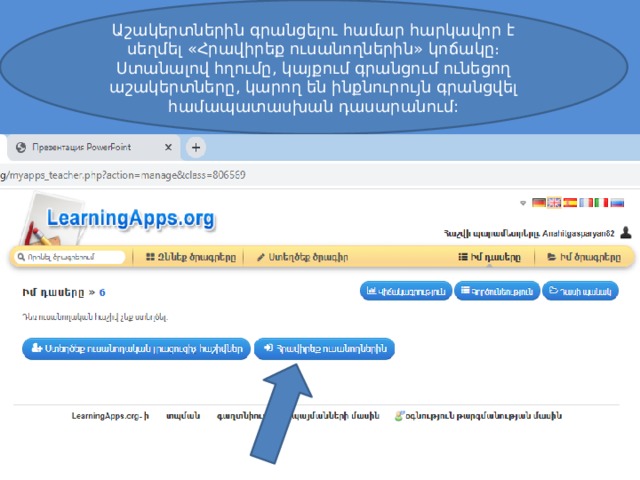Click the app search input field

point(69,257)
